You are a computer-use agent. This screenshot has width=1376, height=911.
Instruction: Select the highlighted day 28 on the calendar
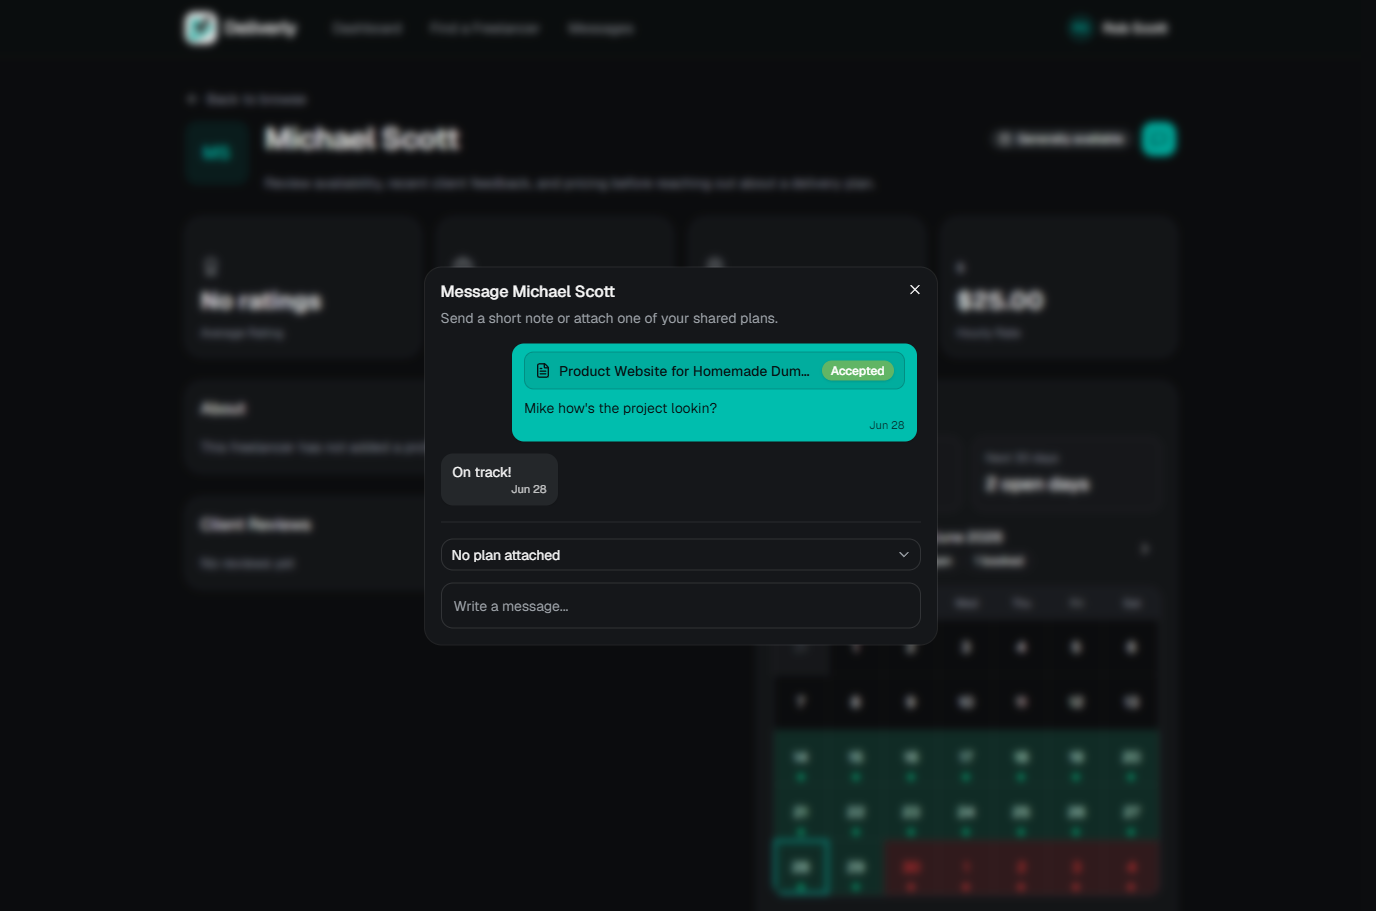[x=800, y=867]
